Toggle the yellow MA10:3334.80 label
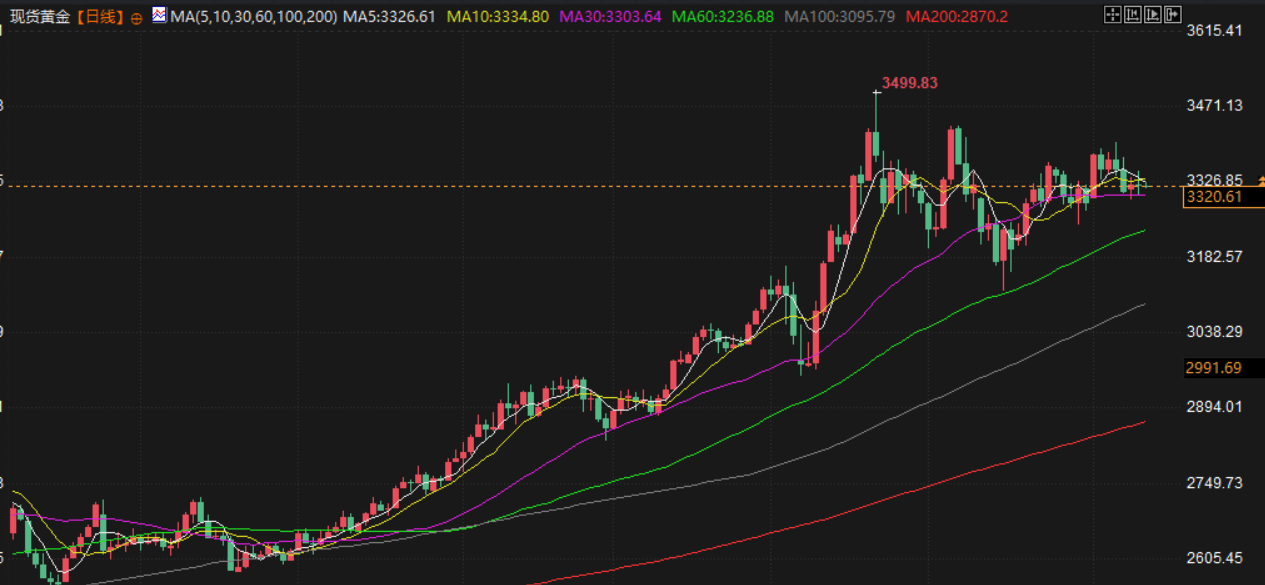 tap(497, 17)
